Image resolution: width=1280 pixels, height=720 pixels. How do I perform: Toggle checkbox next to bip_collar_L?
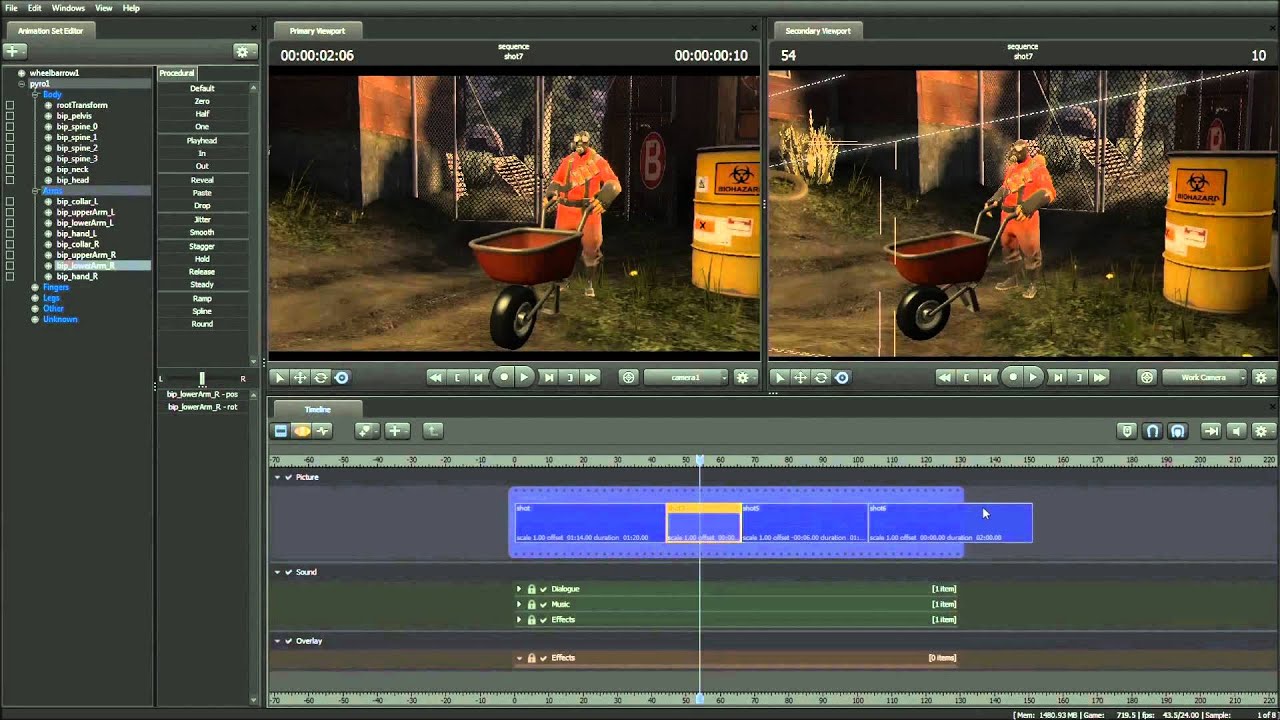coord(11,202)
